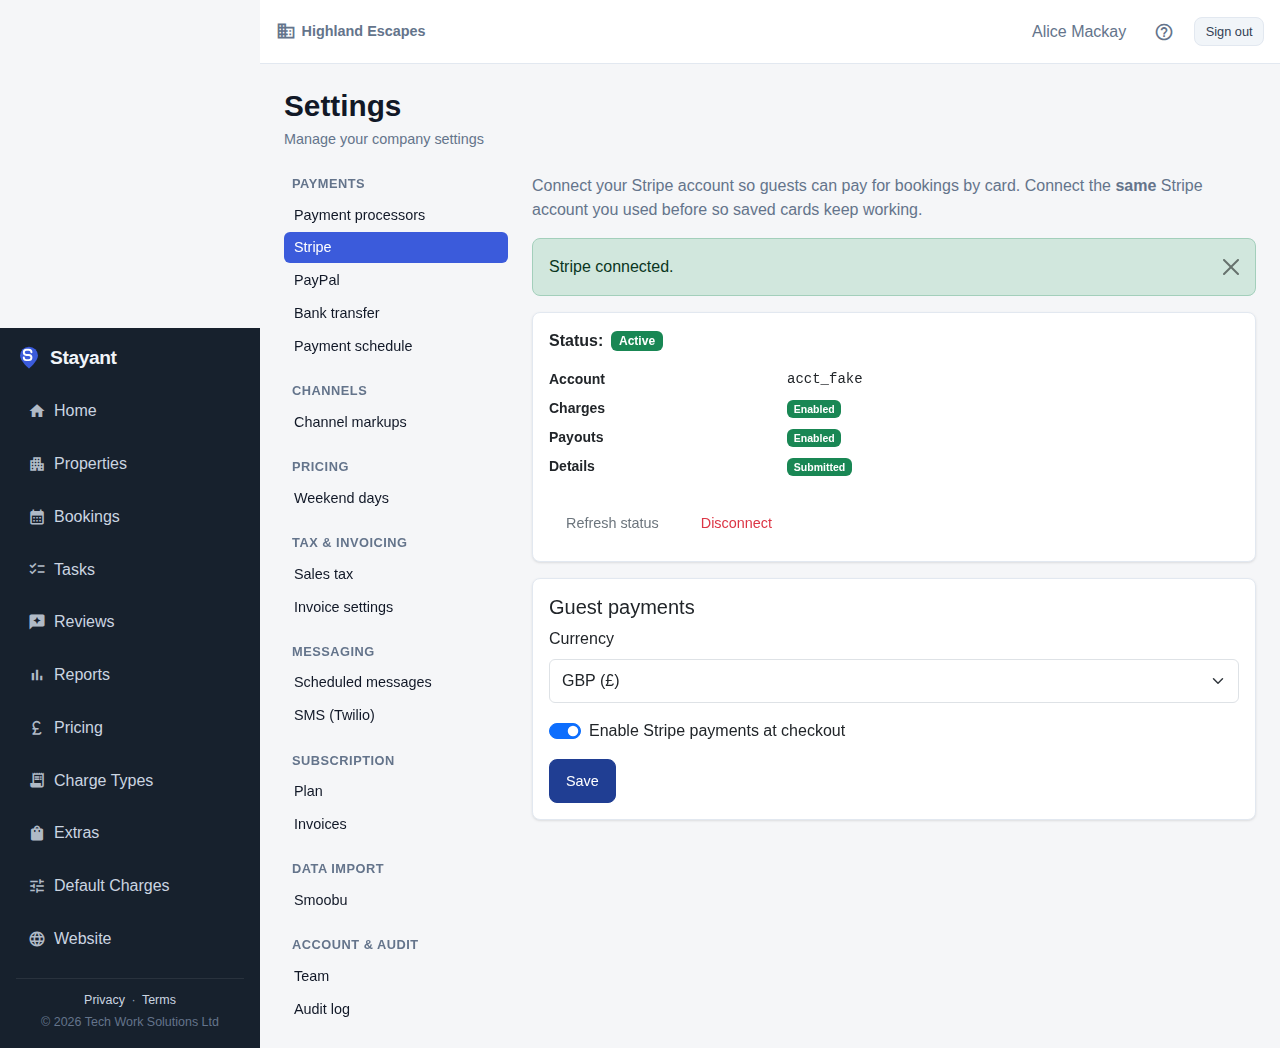Open the Terms link
Screen dimensions: 1280x1048
[159, 1000]
